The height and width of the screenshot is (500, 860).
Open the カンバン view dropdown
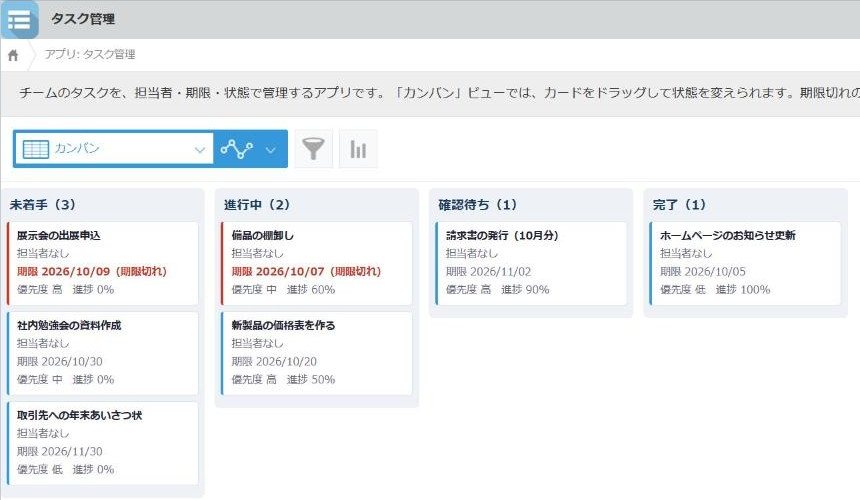pos(114,149)
